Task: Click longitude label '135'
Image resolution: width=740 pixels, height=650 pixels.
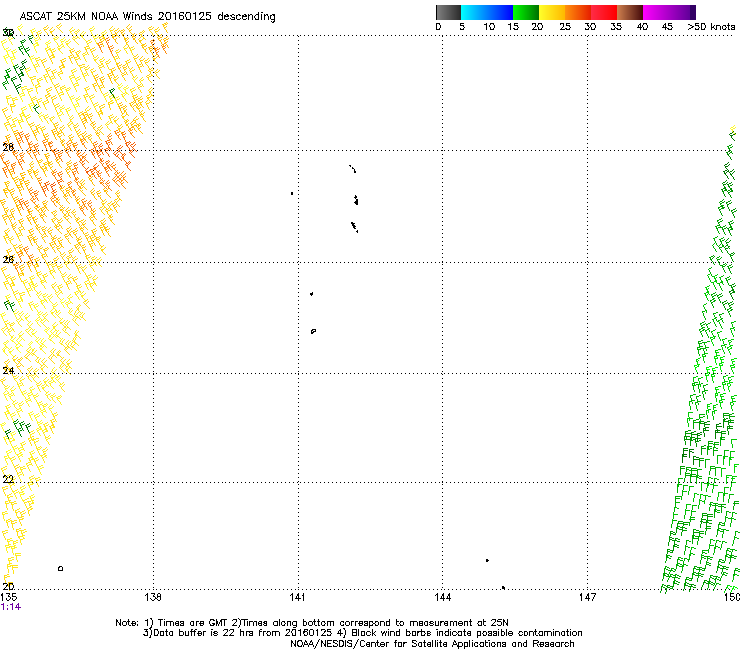Action: tap(8, 597)
